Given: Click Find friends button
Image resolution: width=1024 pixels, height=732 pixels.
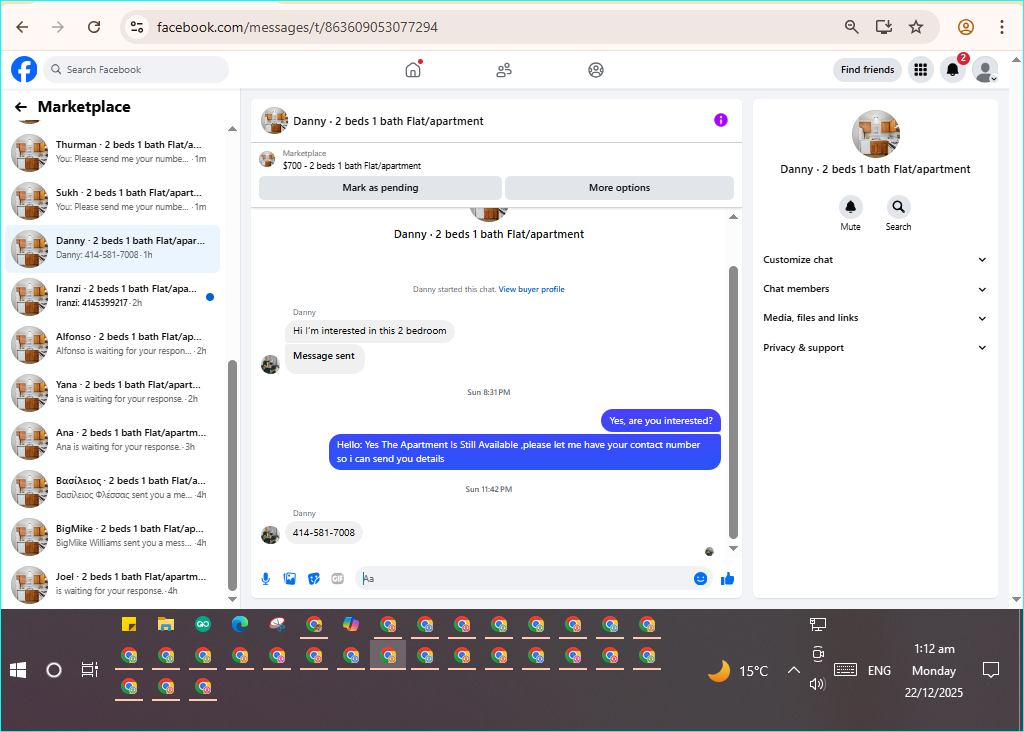Looking at the screenshot, I should click(x=867, y=69).
